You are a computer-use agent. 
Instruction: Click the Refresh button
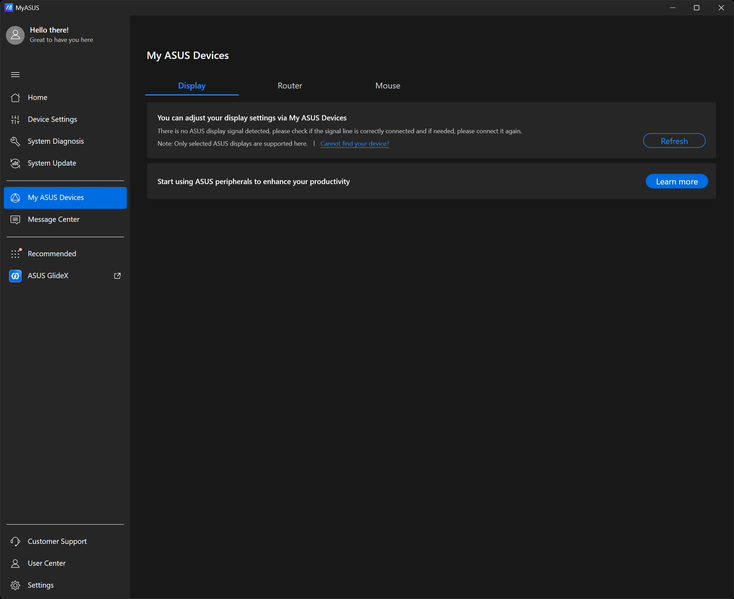pyautogui.click(x=674, y=141)
